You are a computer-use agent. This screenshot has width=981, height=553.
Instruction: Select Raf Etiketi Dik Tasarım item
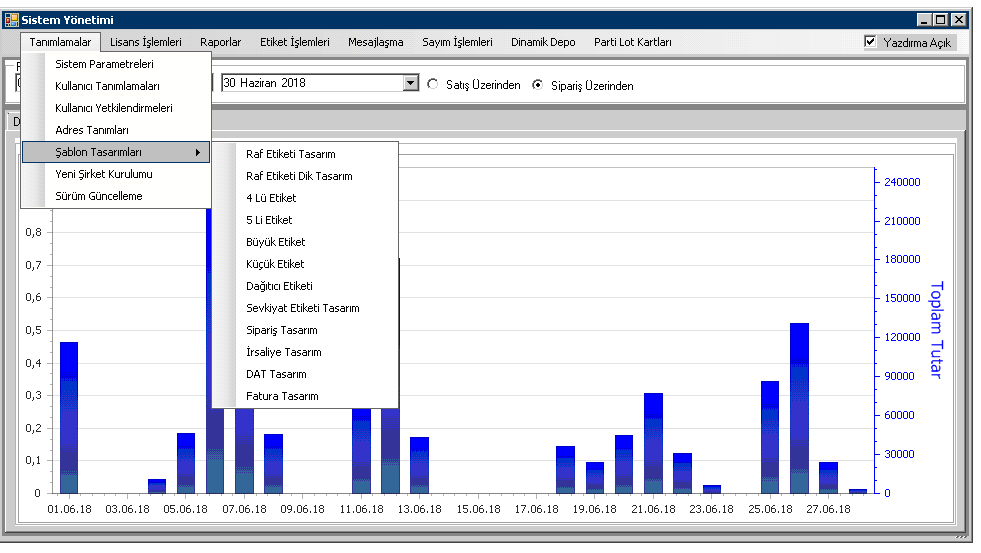305,176
